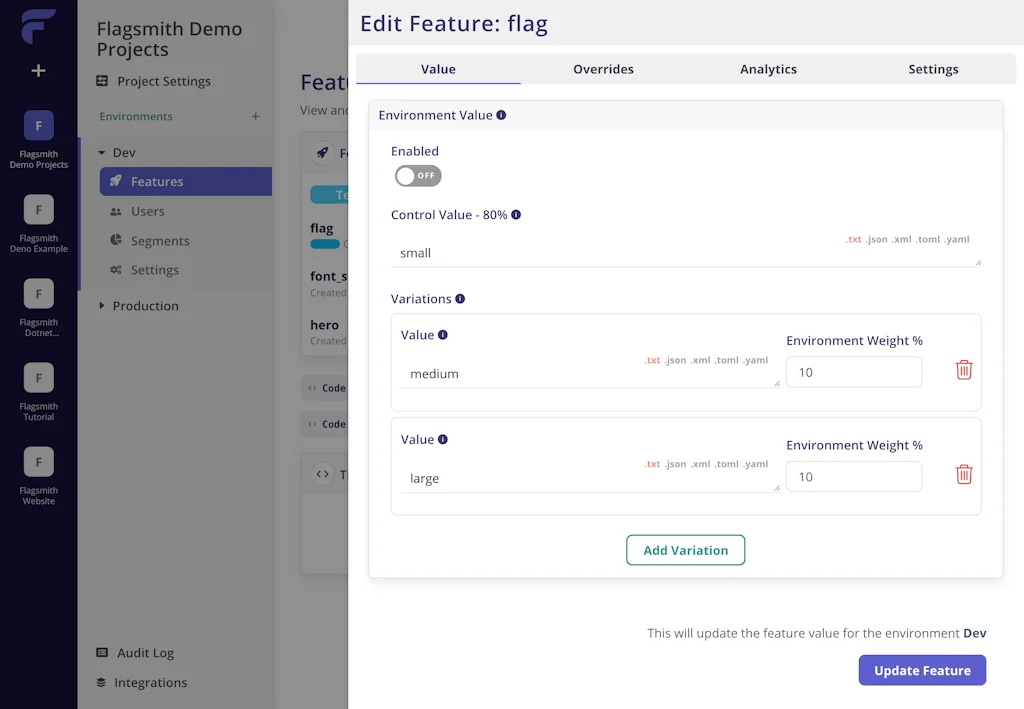Collapse the Dev environment tree
The width and height of the screenshot is (1024, 709).
point(102,153)
